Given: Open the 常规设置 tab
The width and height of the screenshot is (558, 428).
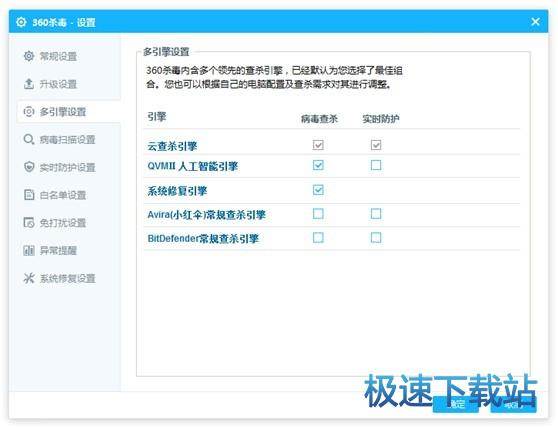Looking at the screenshot, I should coord(69,56).
